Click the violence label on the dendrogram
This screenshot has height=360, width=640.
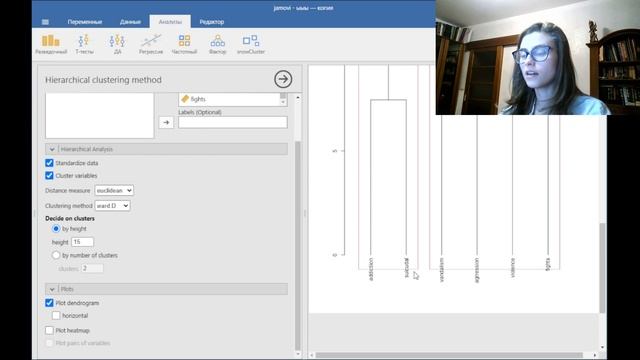(x=513, y=267)
